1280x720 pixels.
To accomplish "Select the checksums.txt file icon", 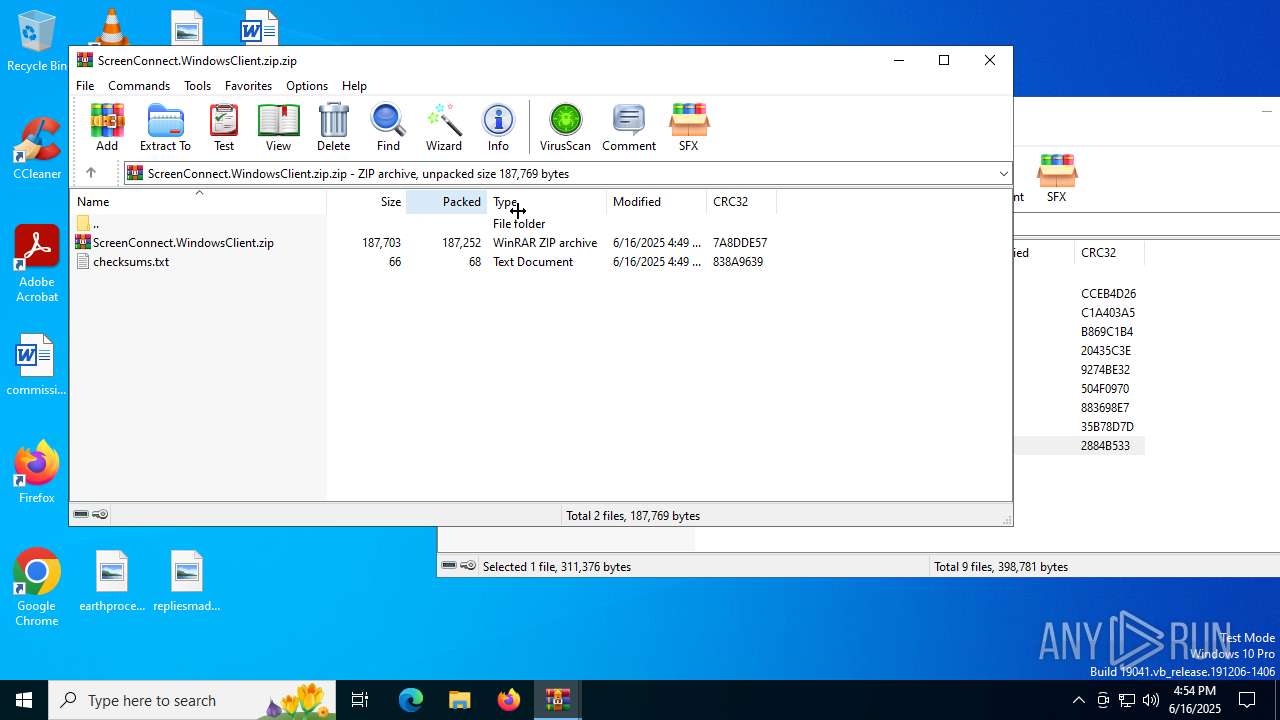I will click(83, 261).
